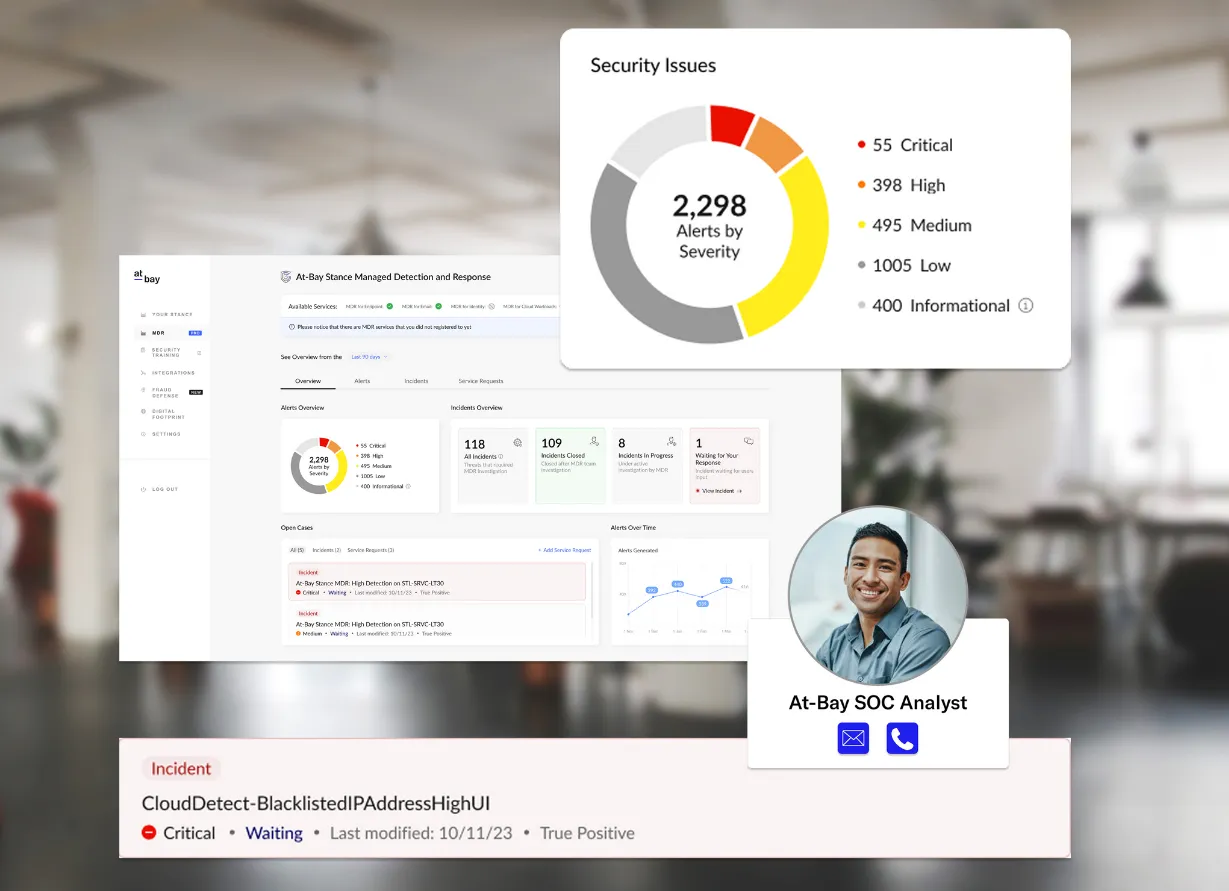Click the chat icon on Waiting for Your Response card
Viewport: 1229px width, 891px height.
click(749, 441)
